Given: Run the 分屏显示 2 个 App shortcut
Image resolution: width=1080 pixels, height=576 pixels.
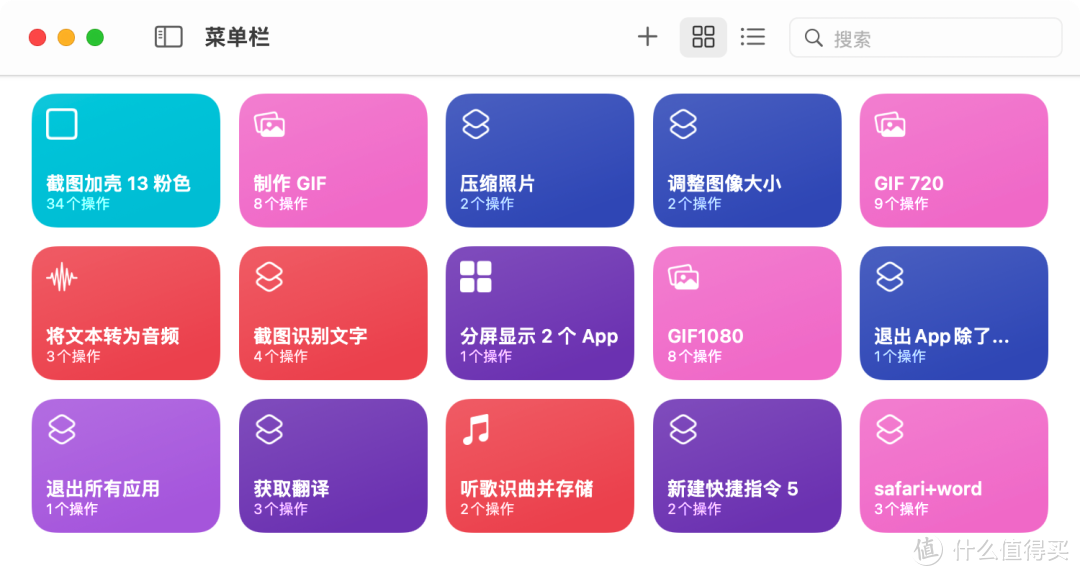Looking at the screenshot, I should click(x=540, y=313).
